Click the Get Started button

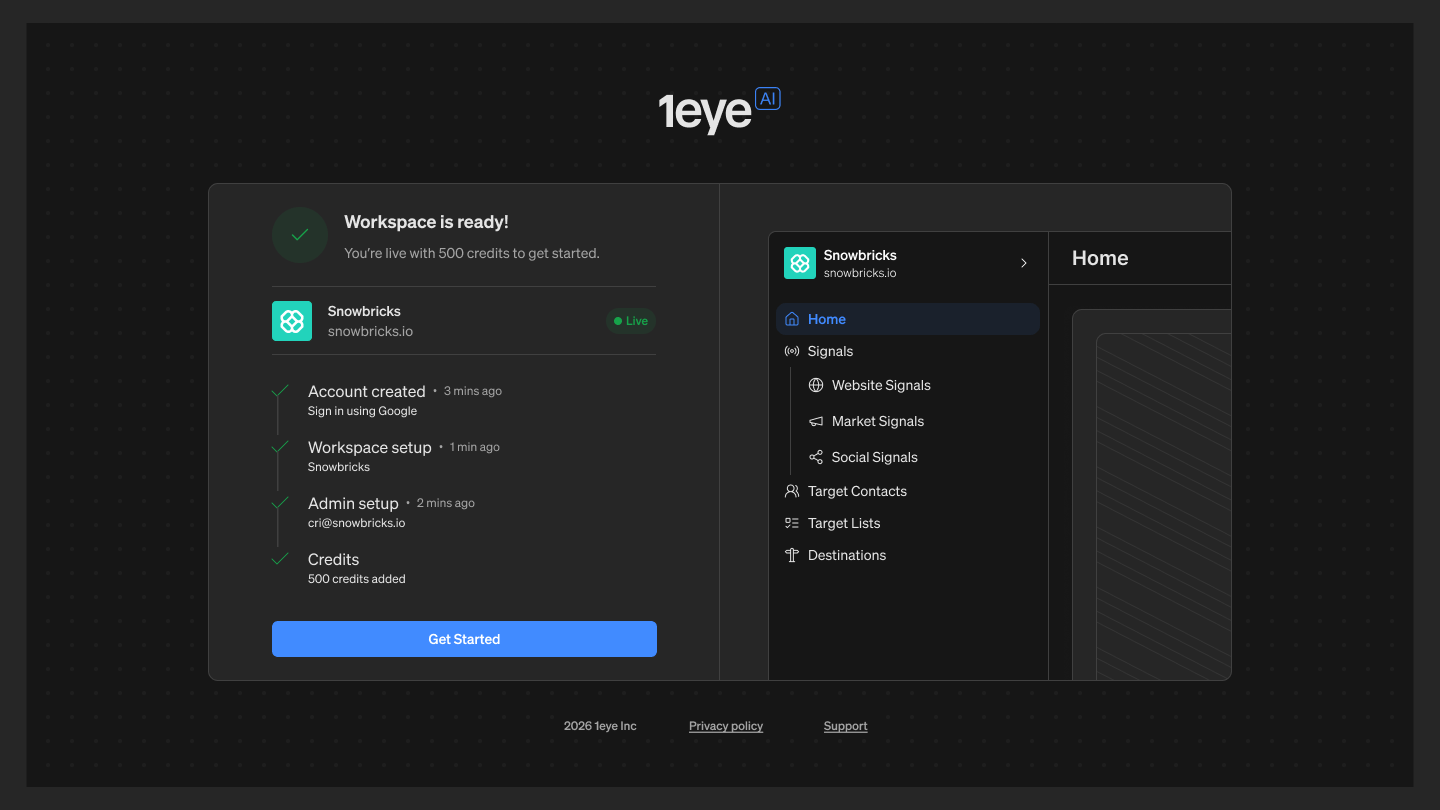click(464, 639)
